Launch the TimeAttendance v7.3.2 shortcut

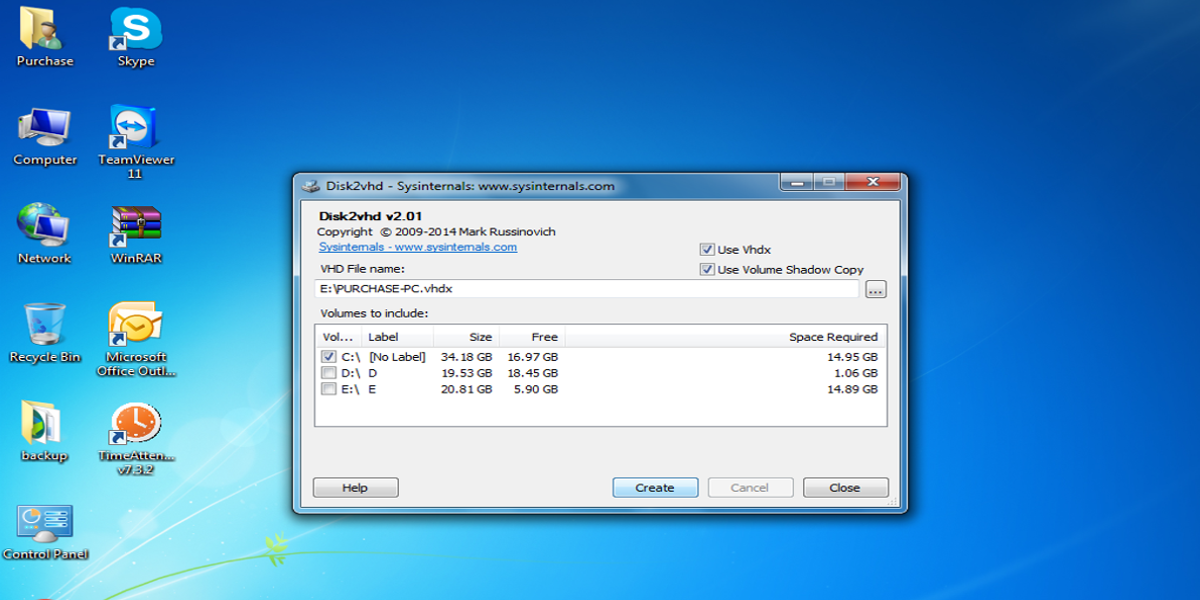click(136, 438)
